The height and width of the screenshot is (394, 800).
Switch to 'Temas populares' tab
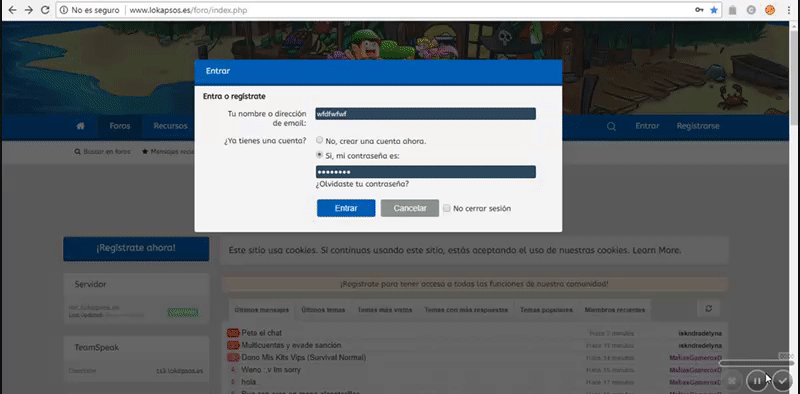[x=546, y=310]
